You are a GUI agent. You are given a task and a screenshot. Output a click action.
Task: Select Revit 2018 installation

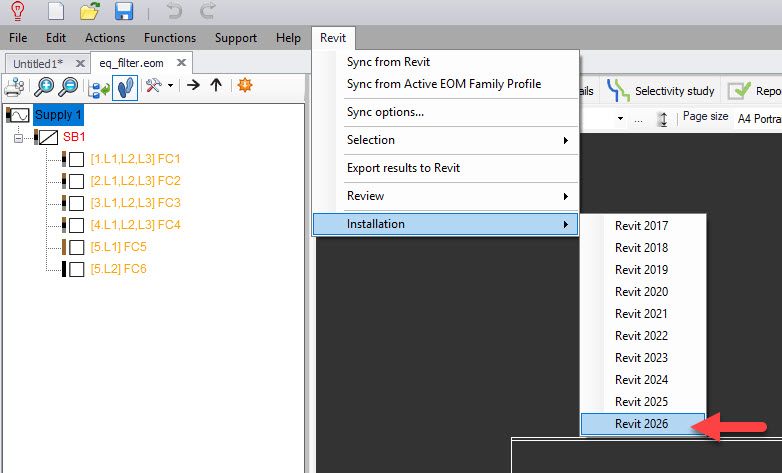[643, 248]
